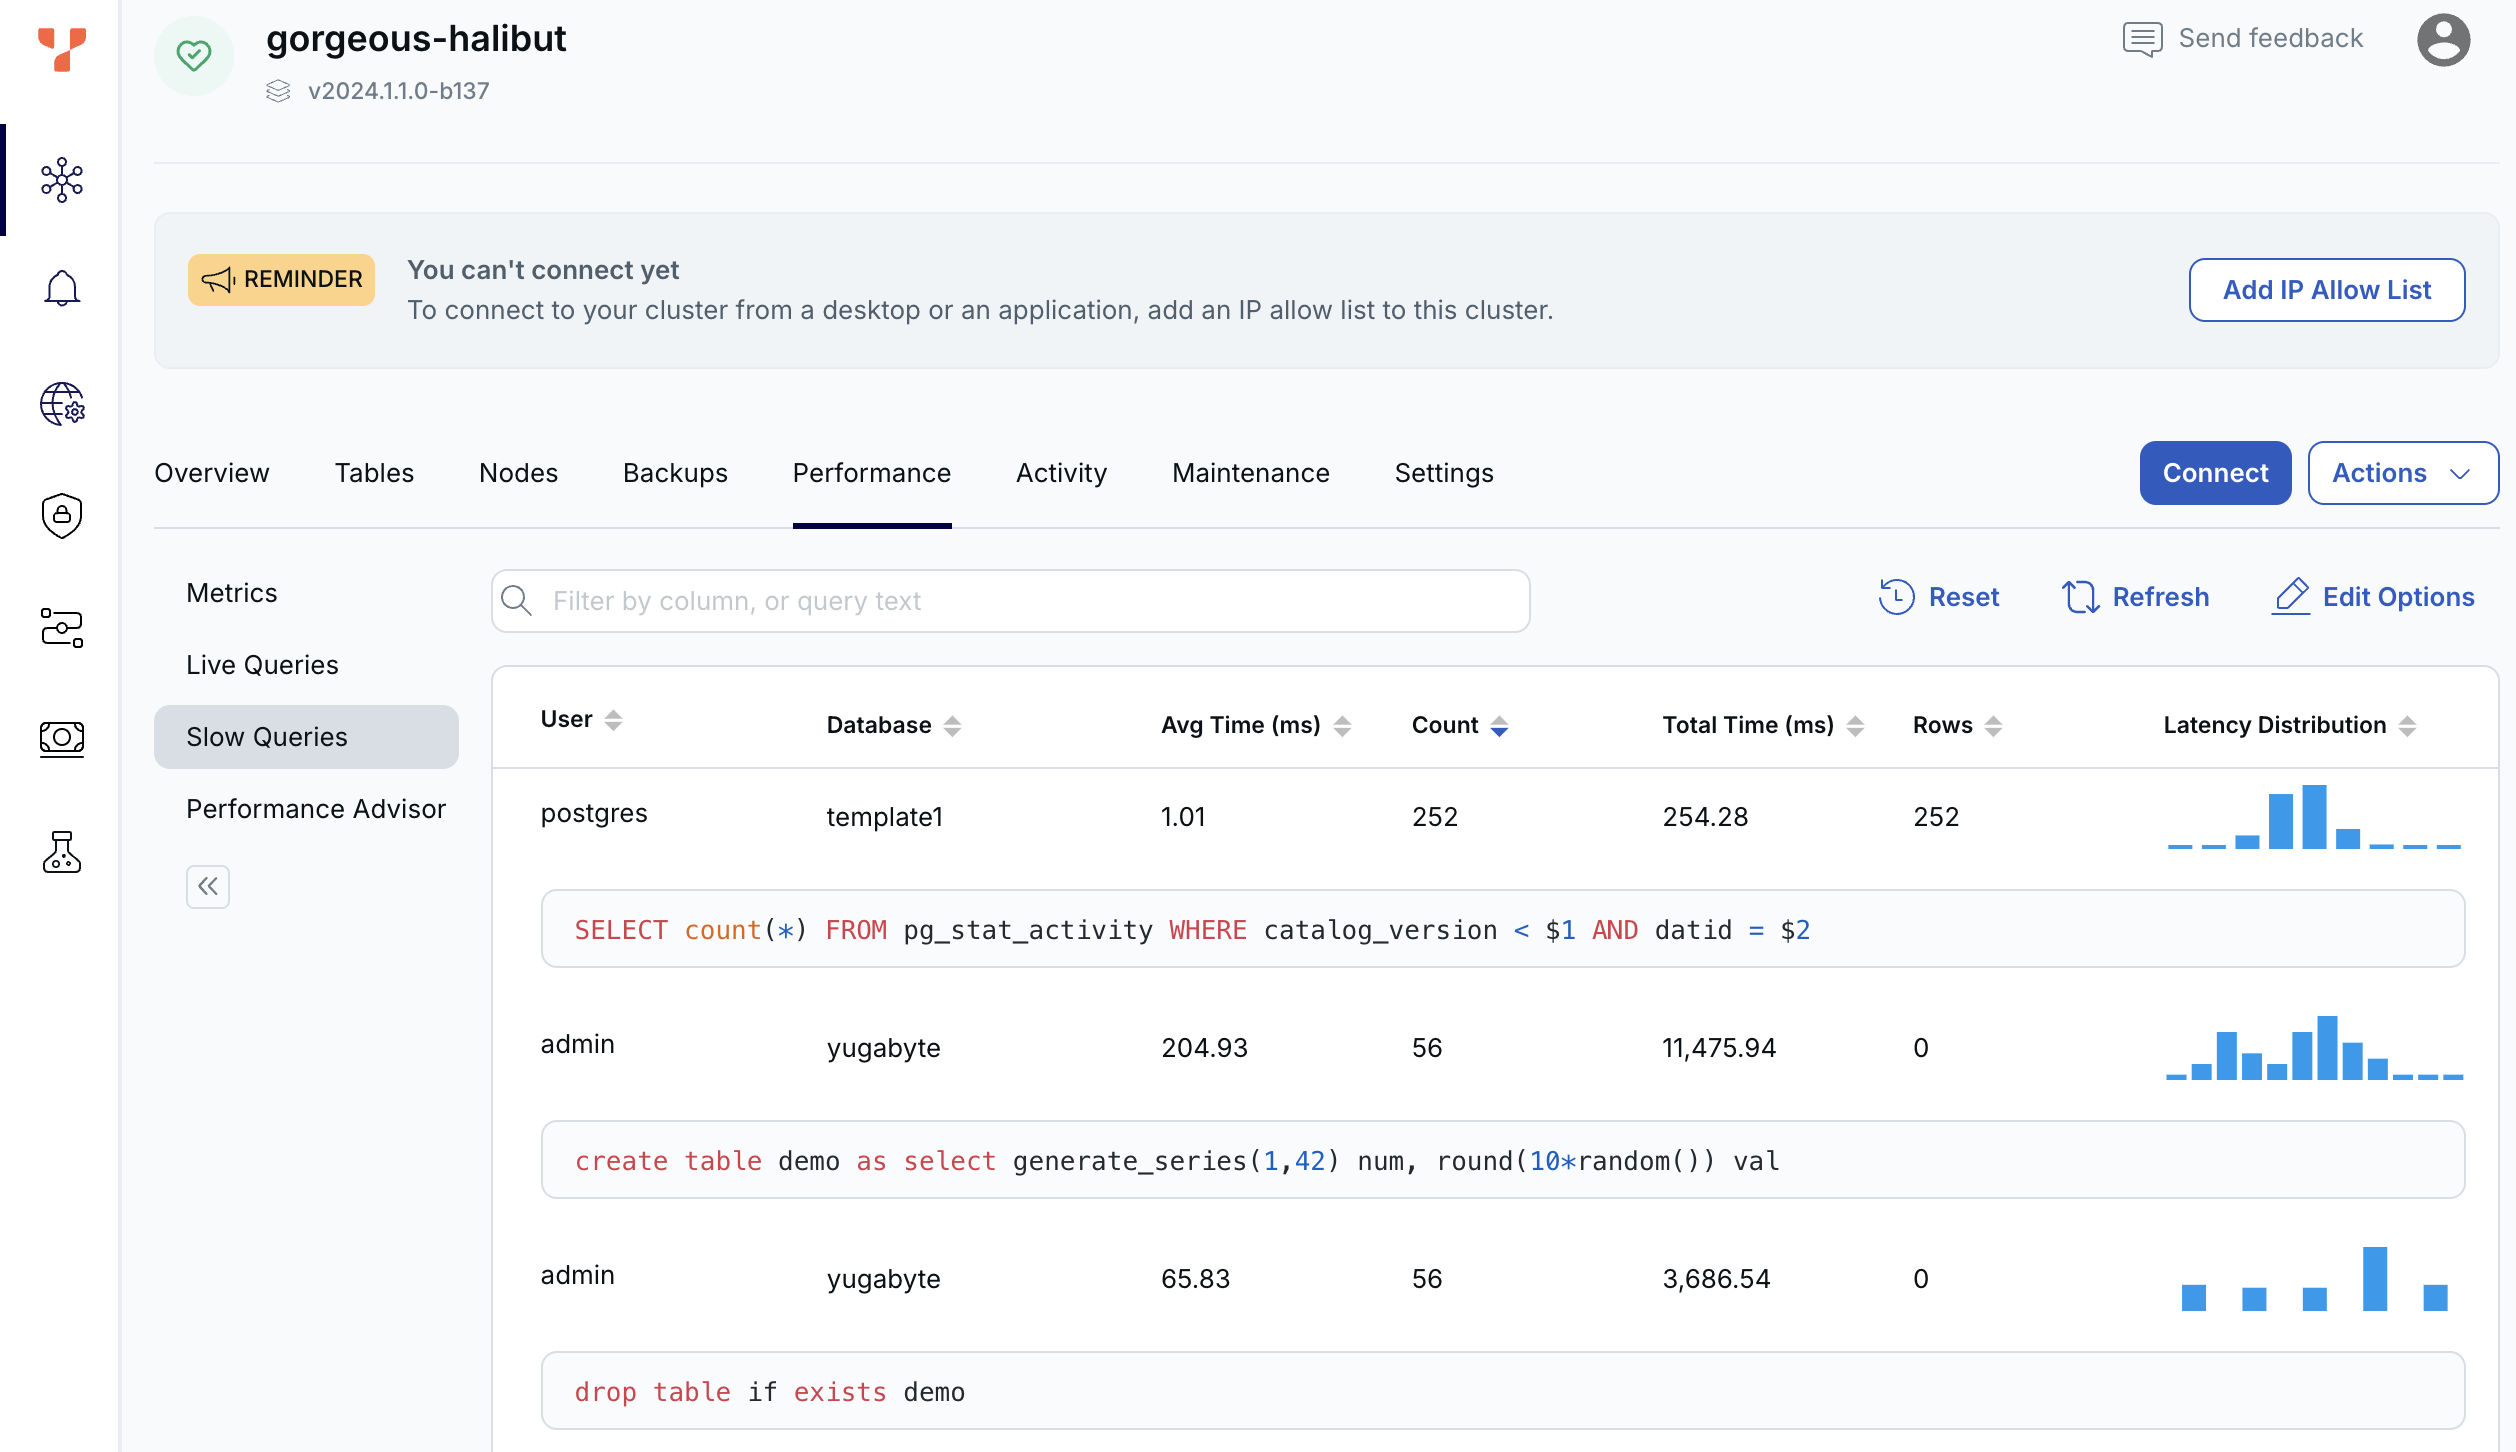Click the query filter search input field
The image size is (2516, 1452).
(1011, 598)
